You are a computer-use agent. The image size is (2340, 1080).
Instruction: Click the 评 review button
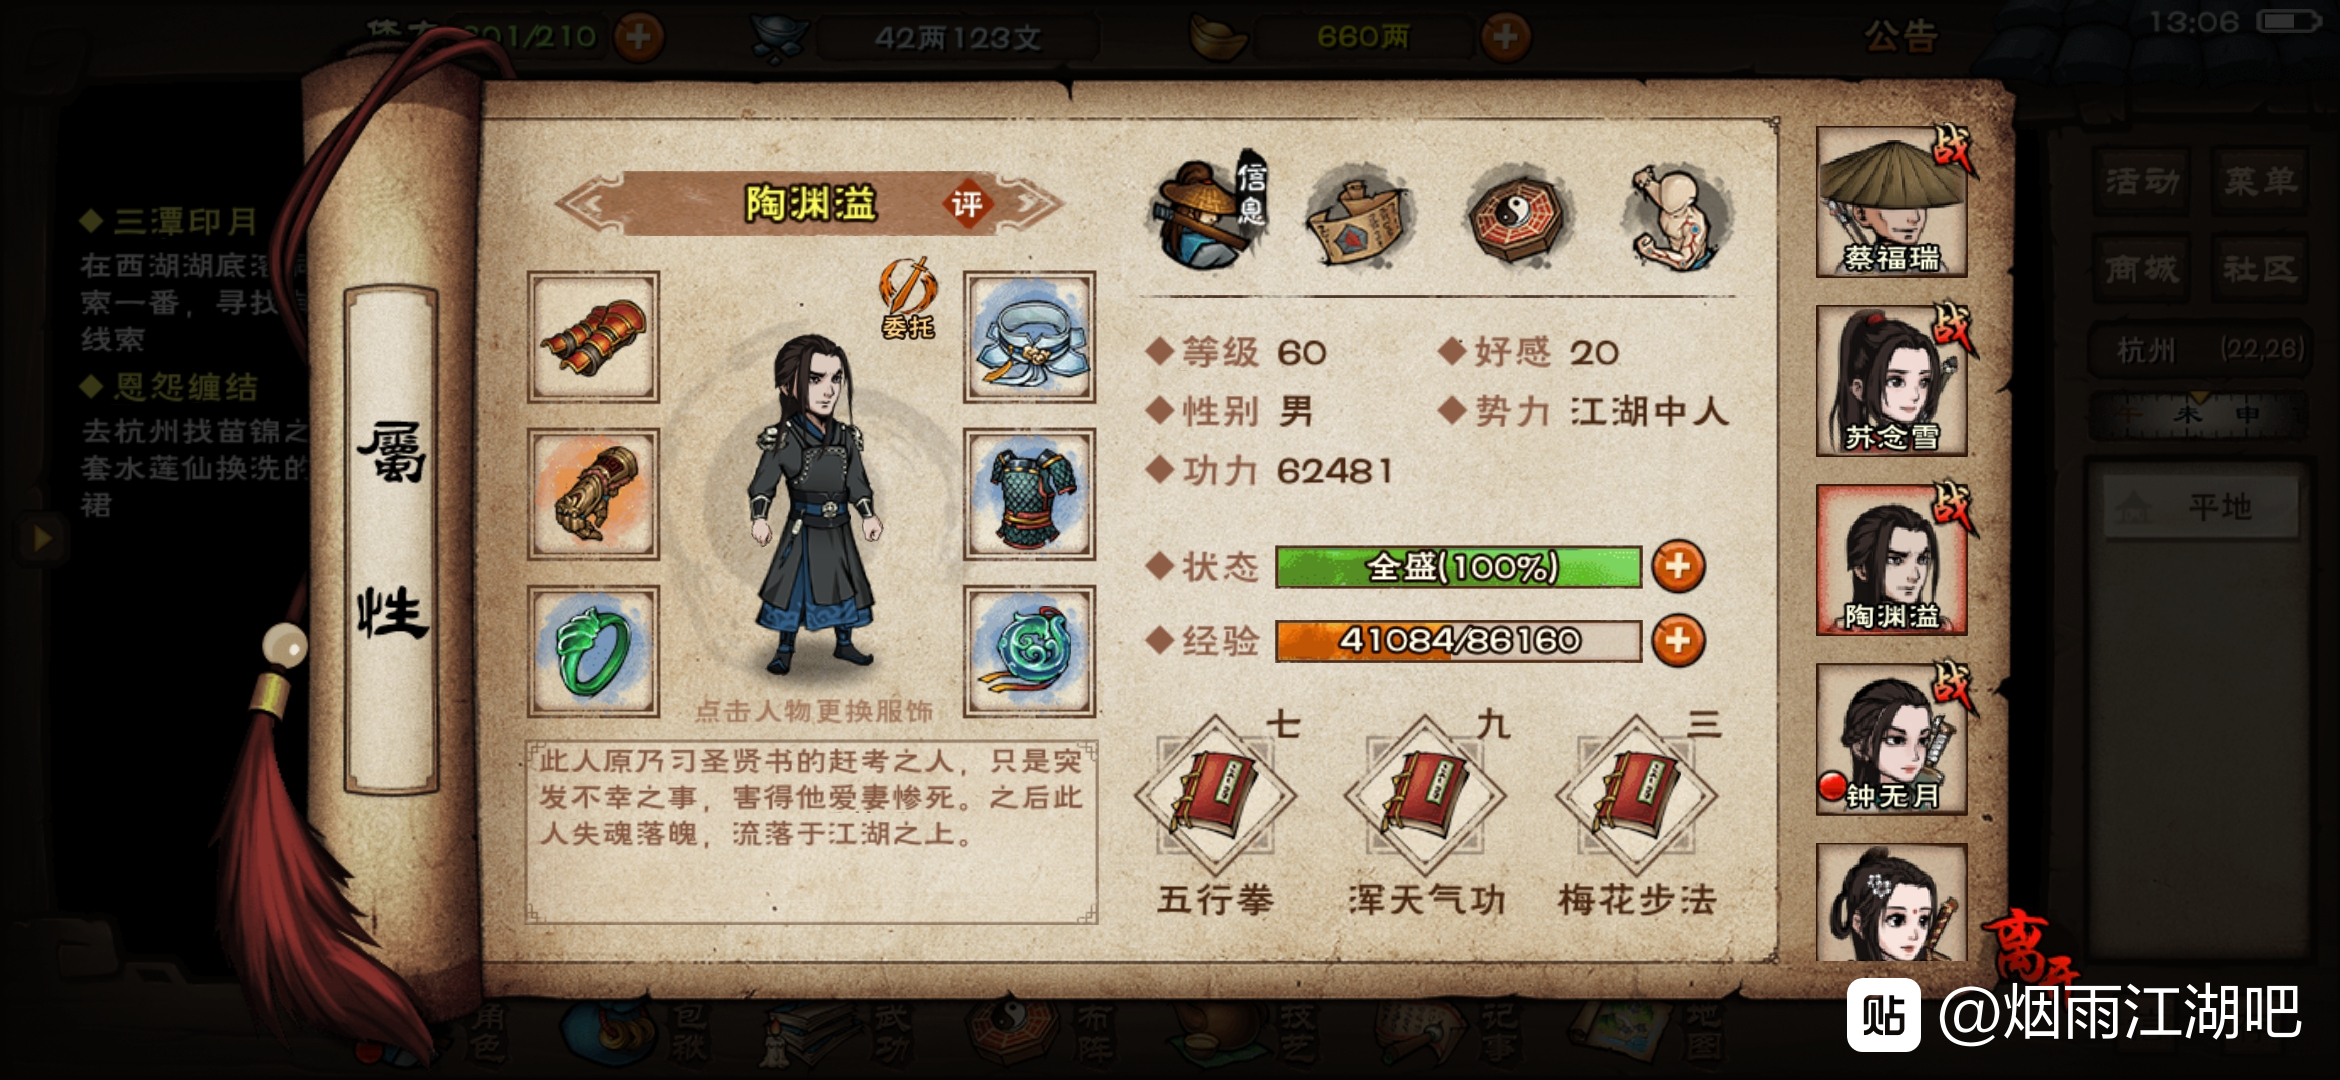click(x=966, y=205)
